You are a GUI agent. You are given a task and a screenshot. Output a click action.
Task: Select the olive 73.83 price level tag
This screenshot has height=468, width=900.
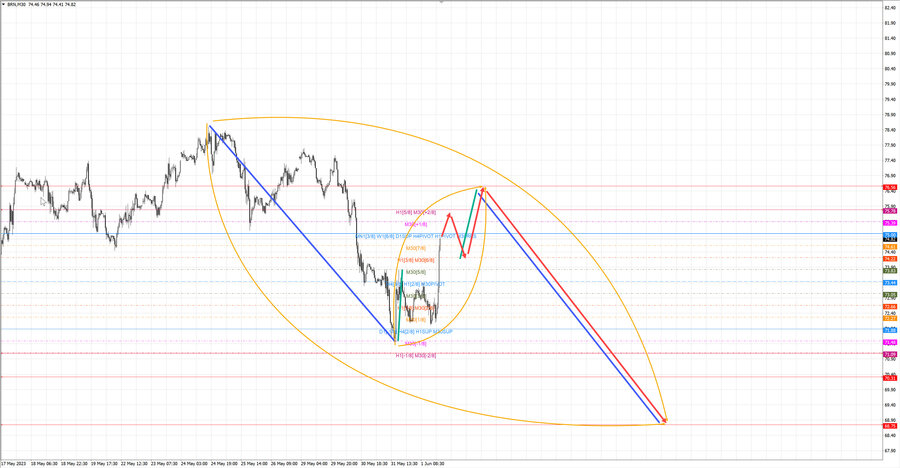[890, 270]
